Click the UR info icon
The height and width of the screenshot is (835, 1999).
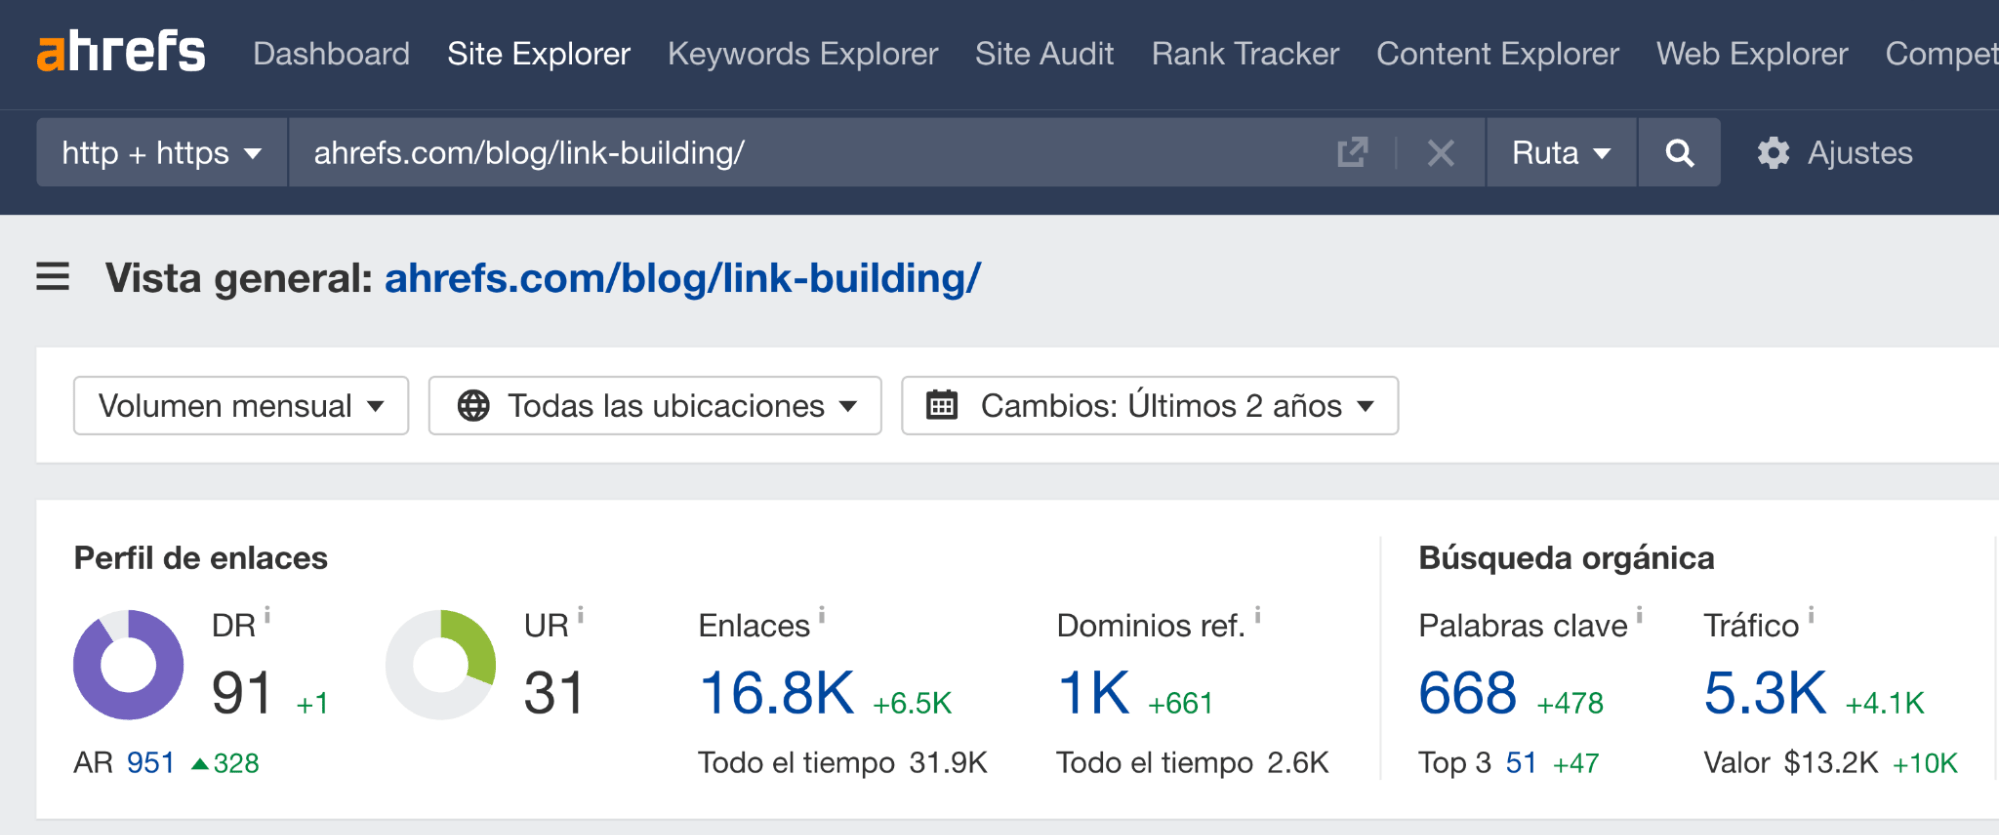pos(580,614)
